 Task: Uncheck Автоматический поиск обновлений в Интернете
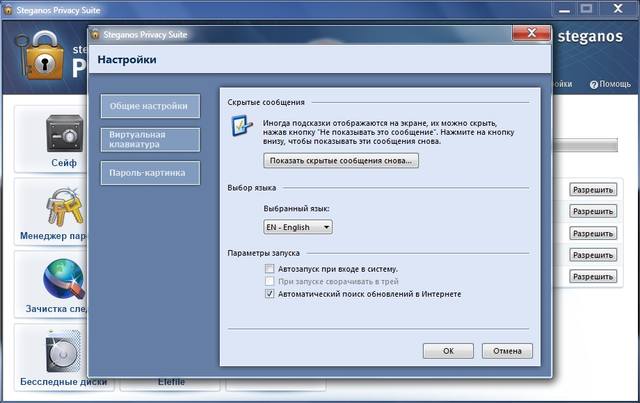269,294
